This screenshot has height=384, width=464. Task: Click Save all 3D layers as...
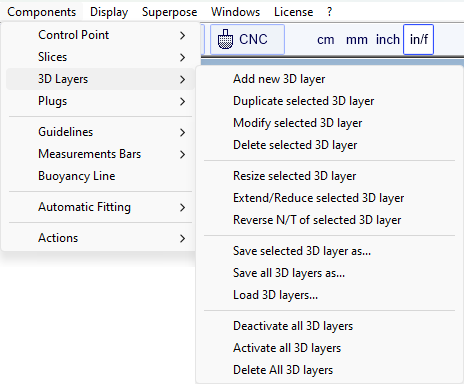coord(329,273)
